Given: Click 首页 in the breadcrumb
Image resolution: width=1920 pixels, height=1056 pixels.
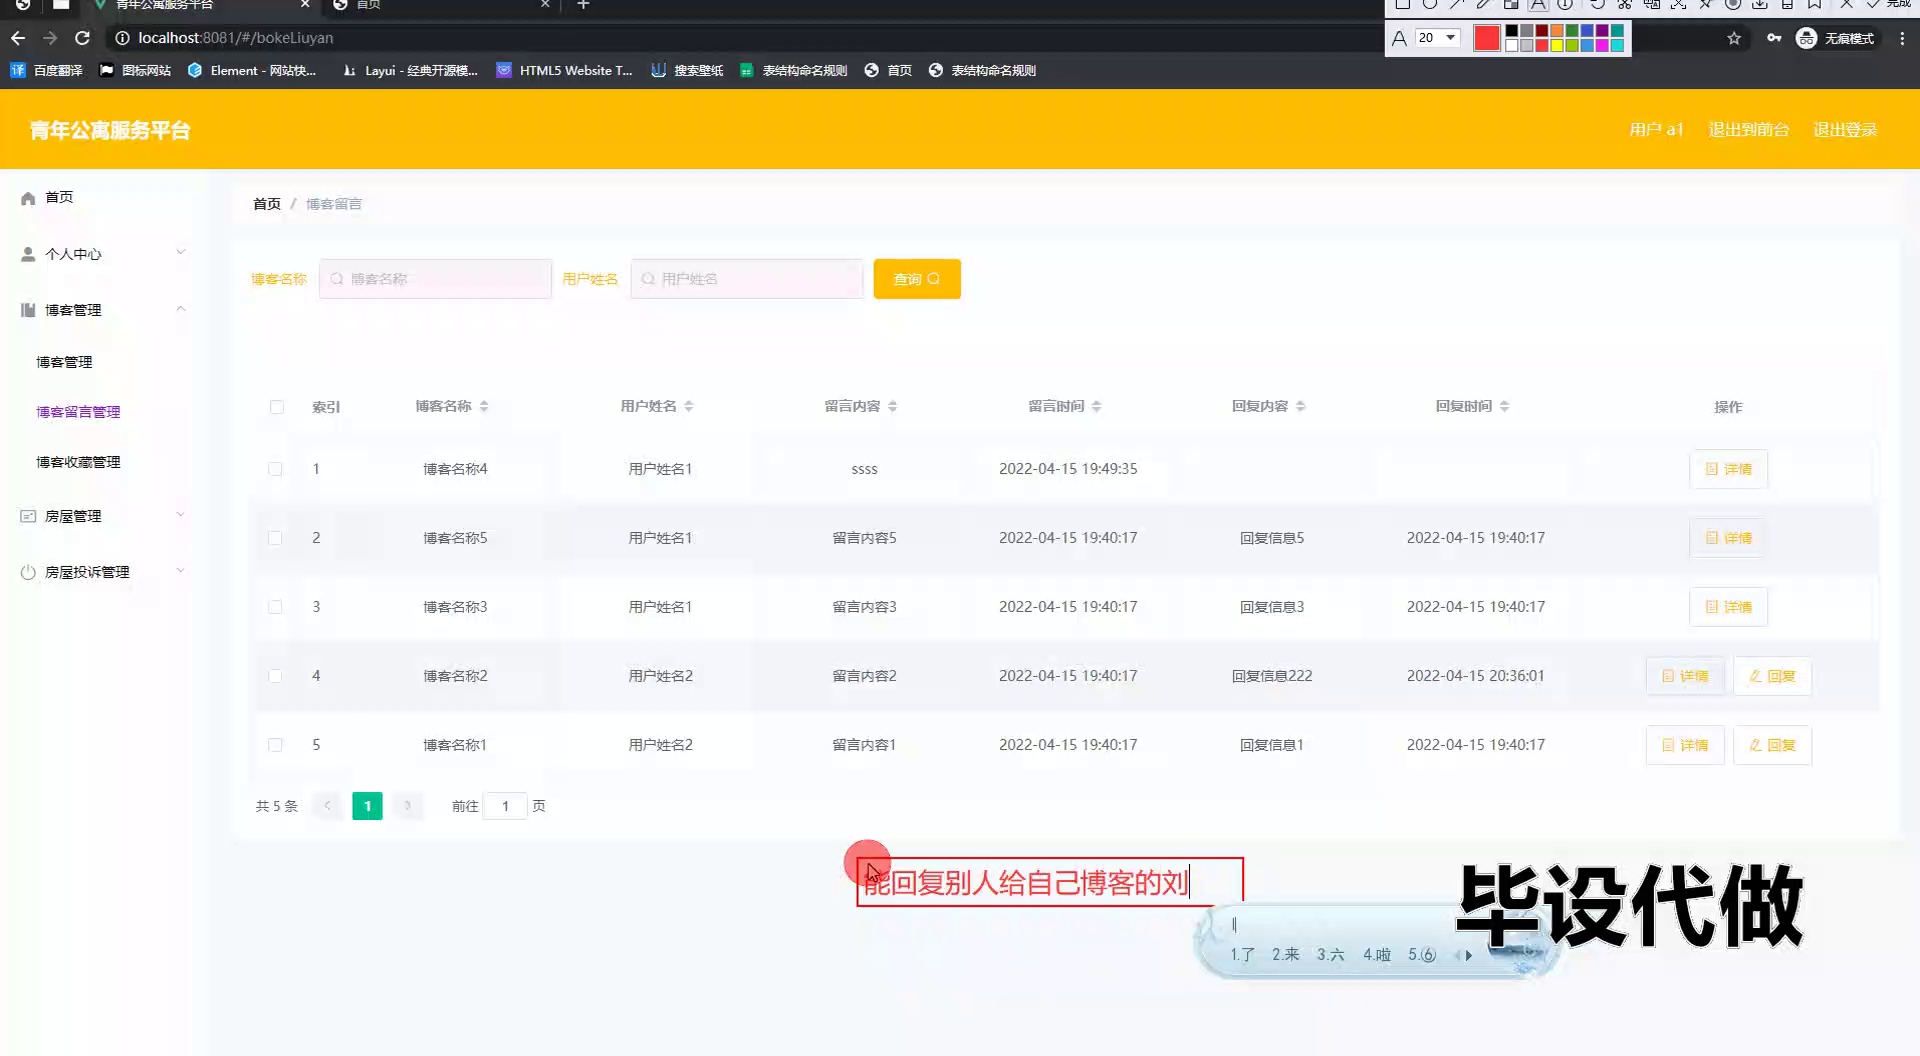Looking at the screenshot, I should [x=267, y=204].
